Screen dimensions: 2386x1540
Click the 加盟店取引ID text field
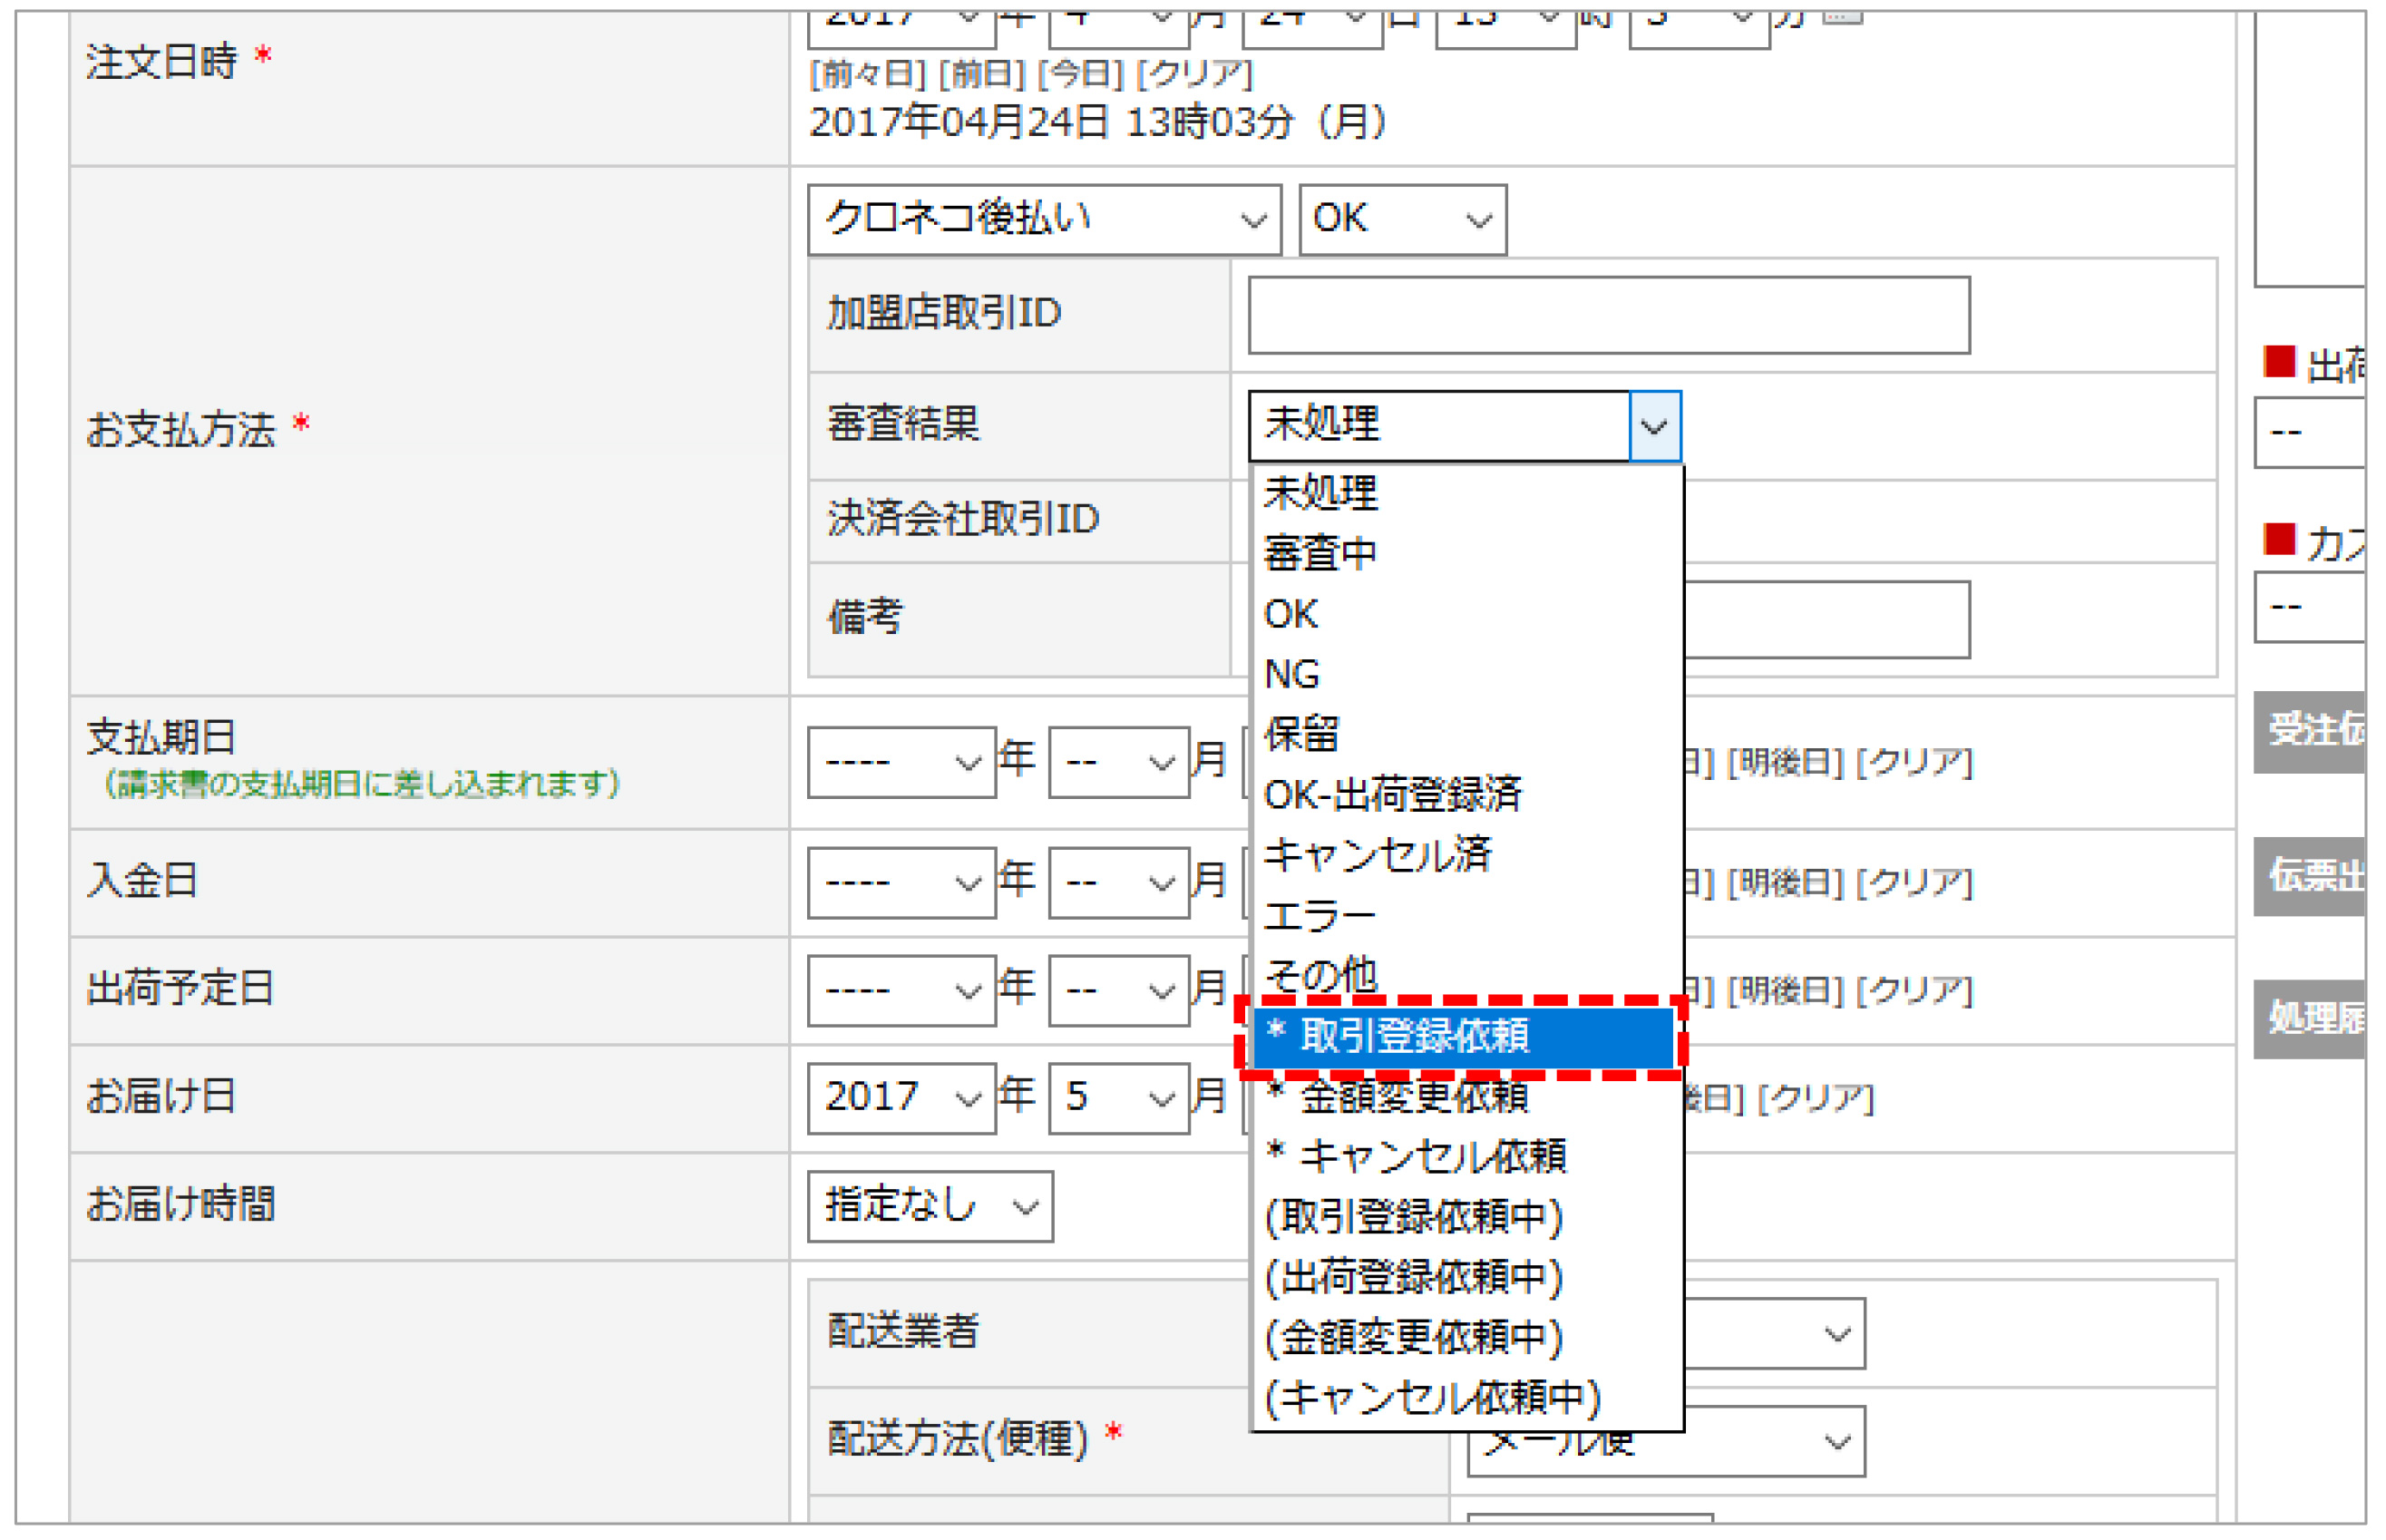1608,315
